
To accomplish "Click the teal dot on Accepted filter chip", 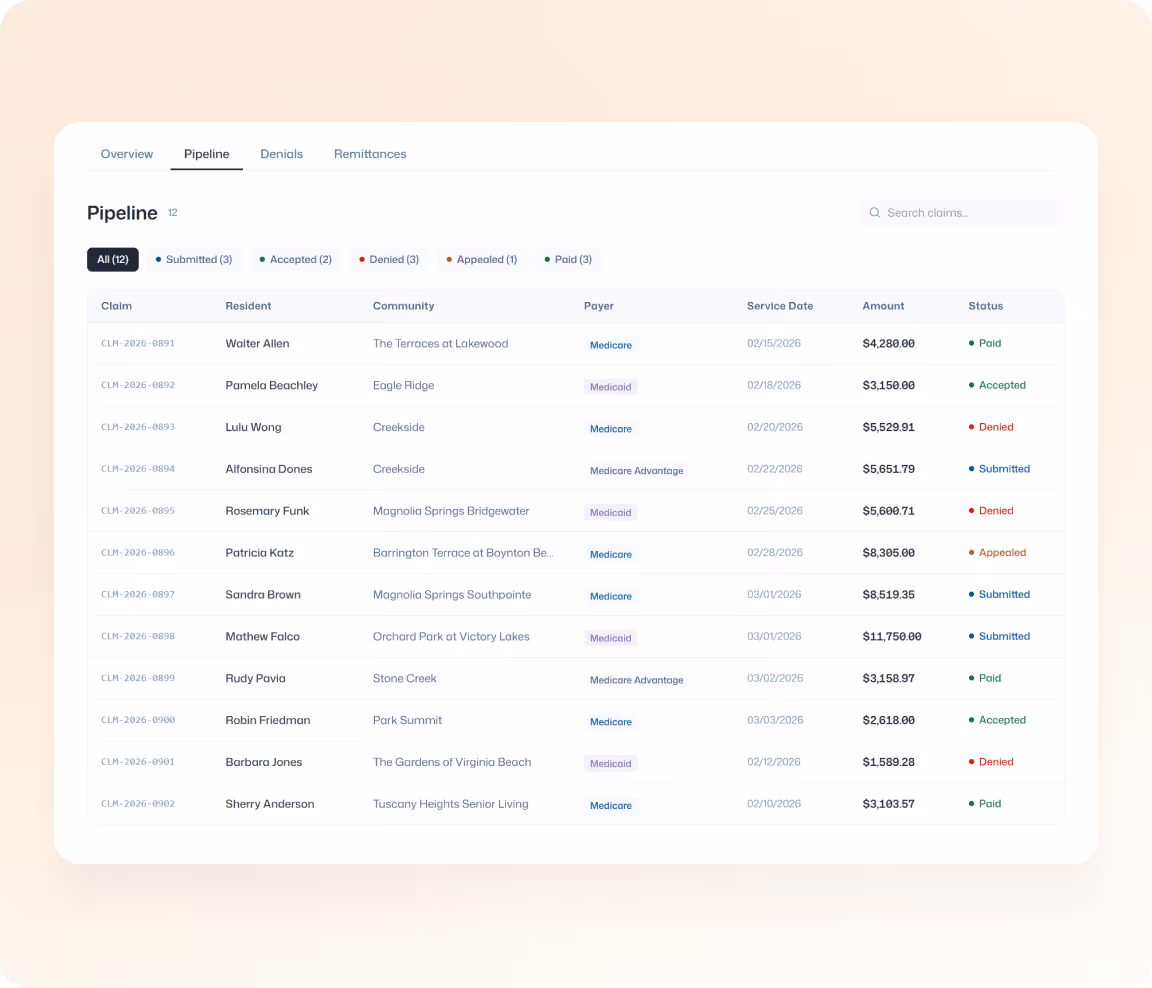I will pos(262,259).
